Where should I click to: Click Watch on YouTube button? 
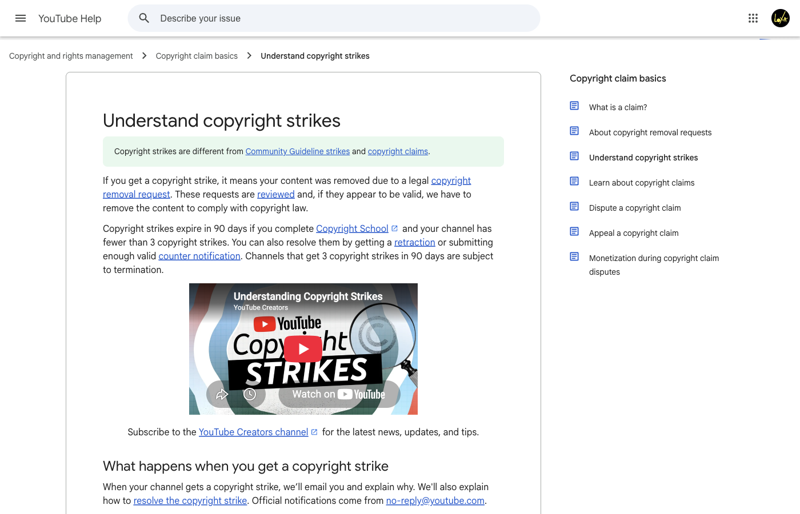[x=339, y=394]
